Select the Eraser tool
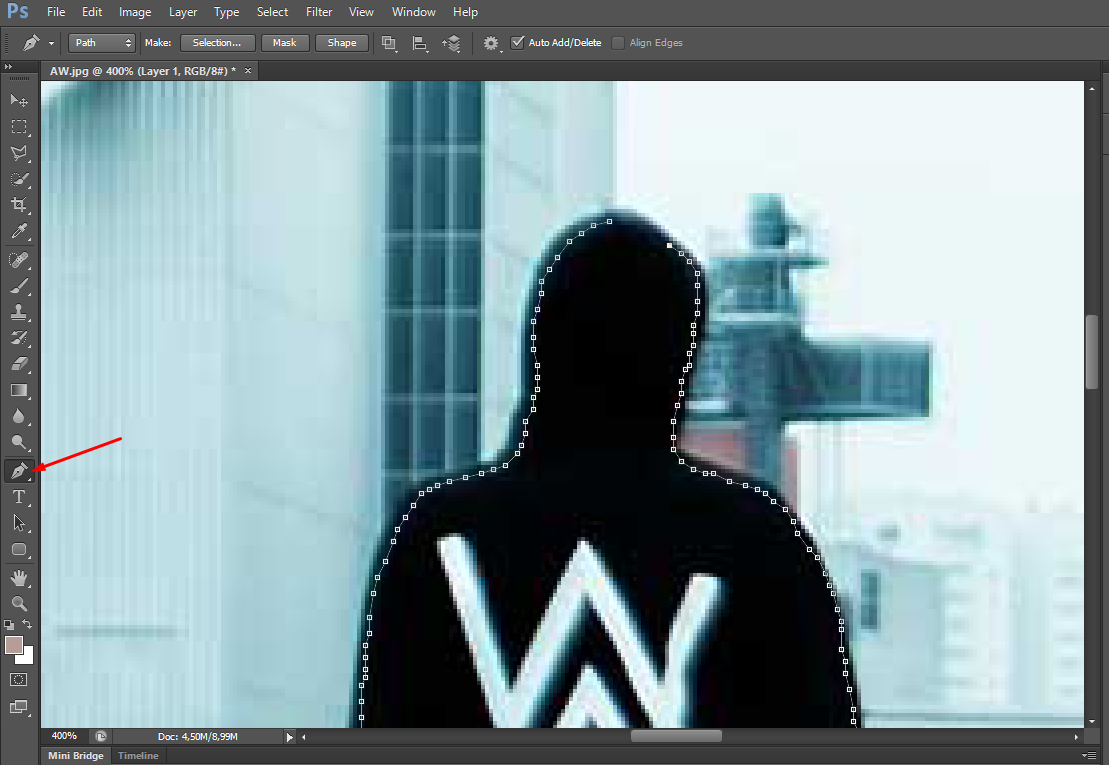 [x=19, y=364]
